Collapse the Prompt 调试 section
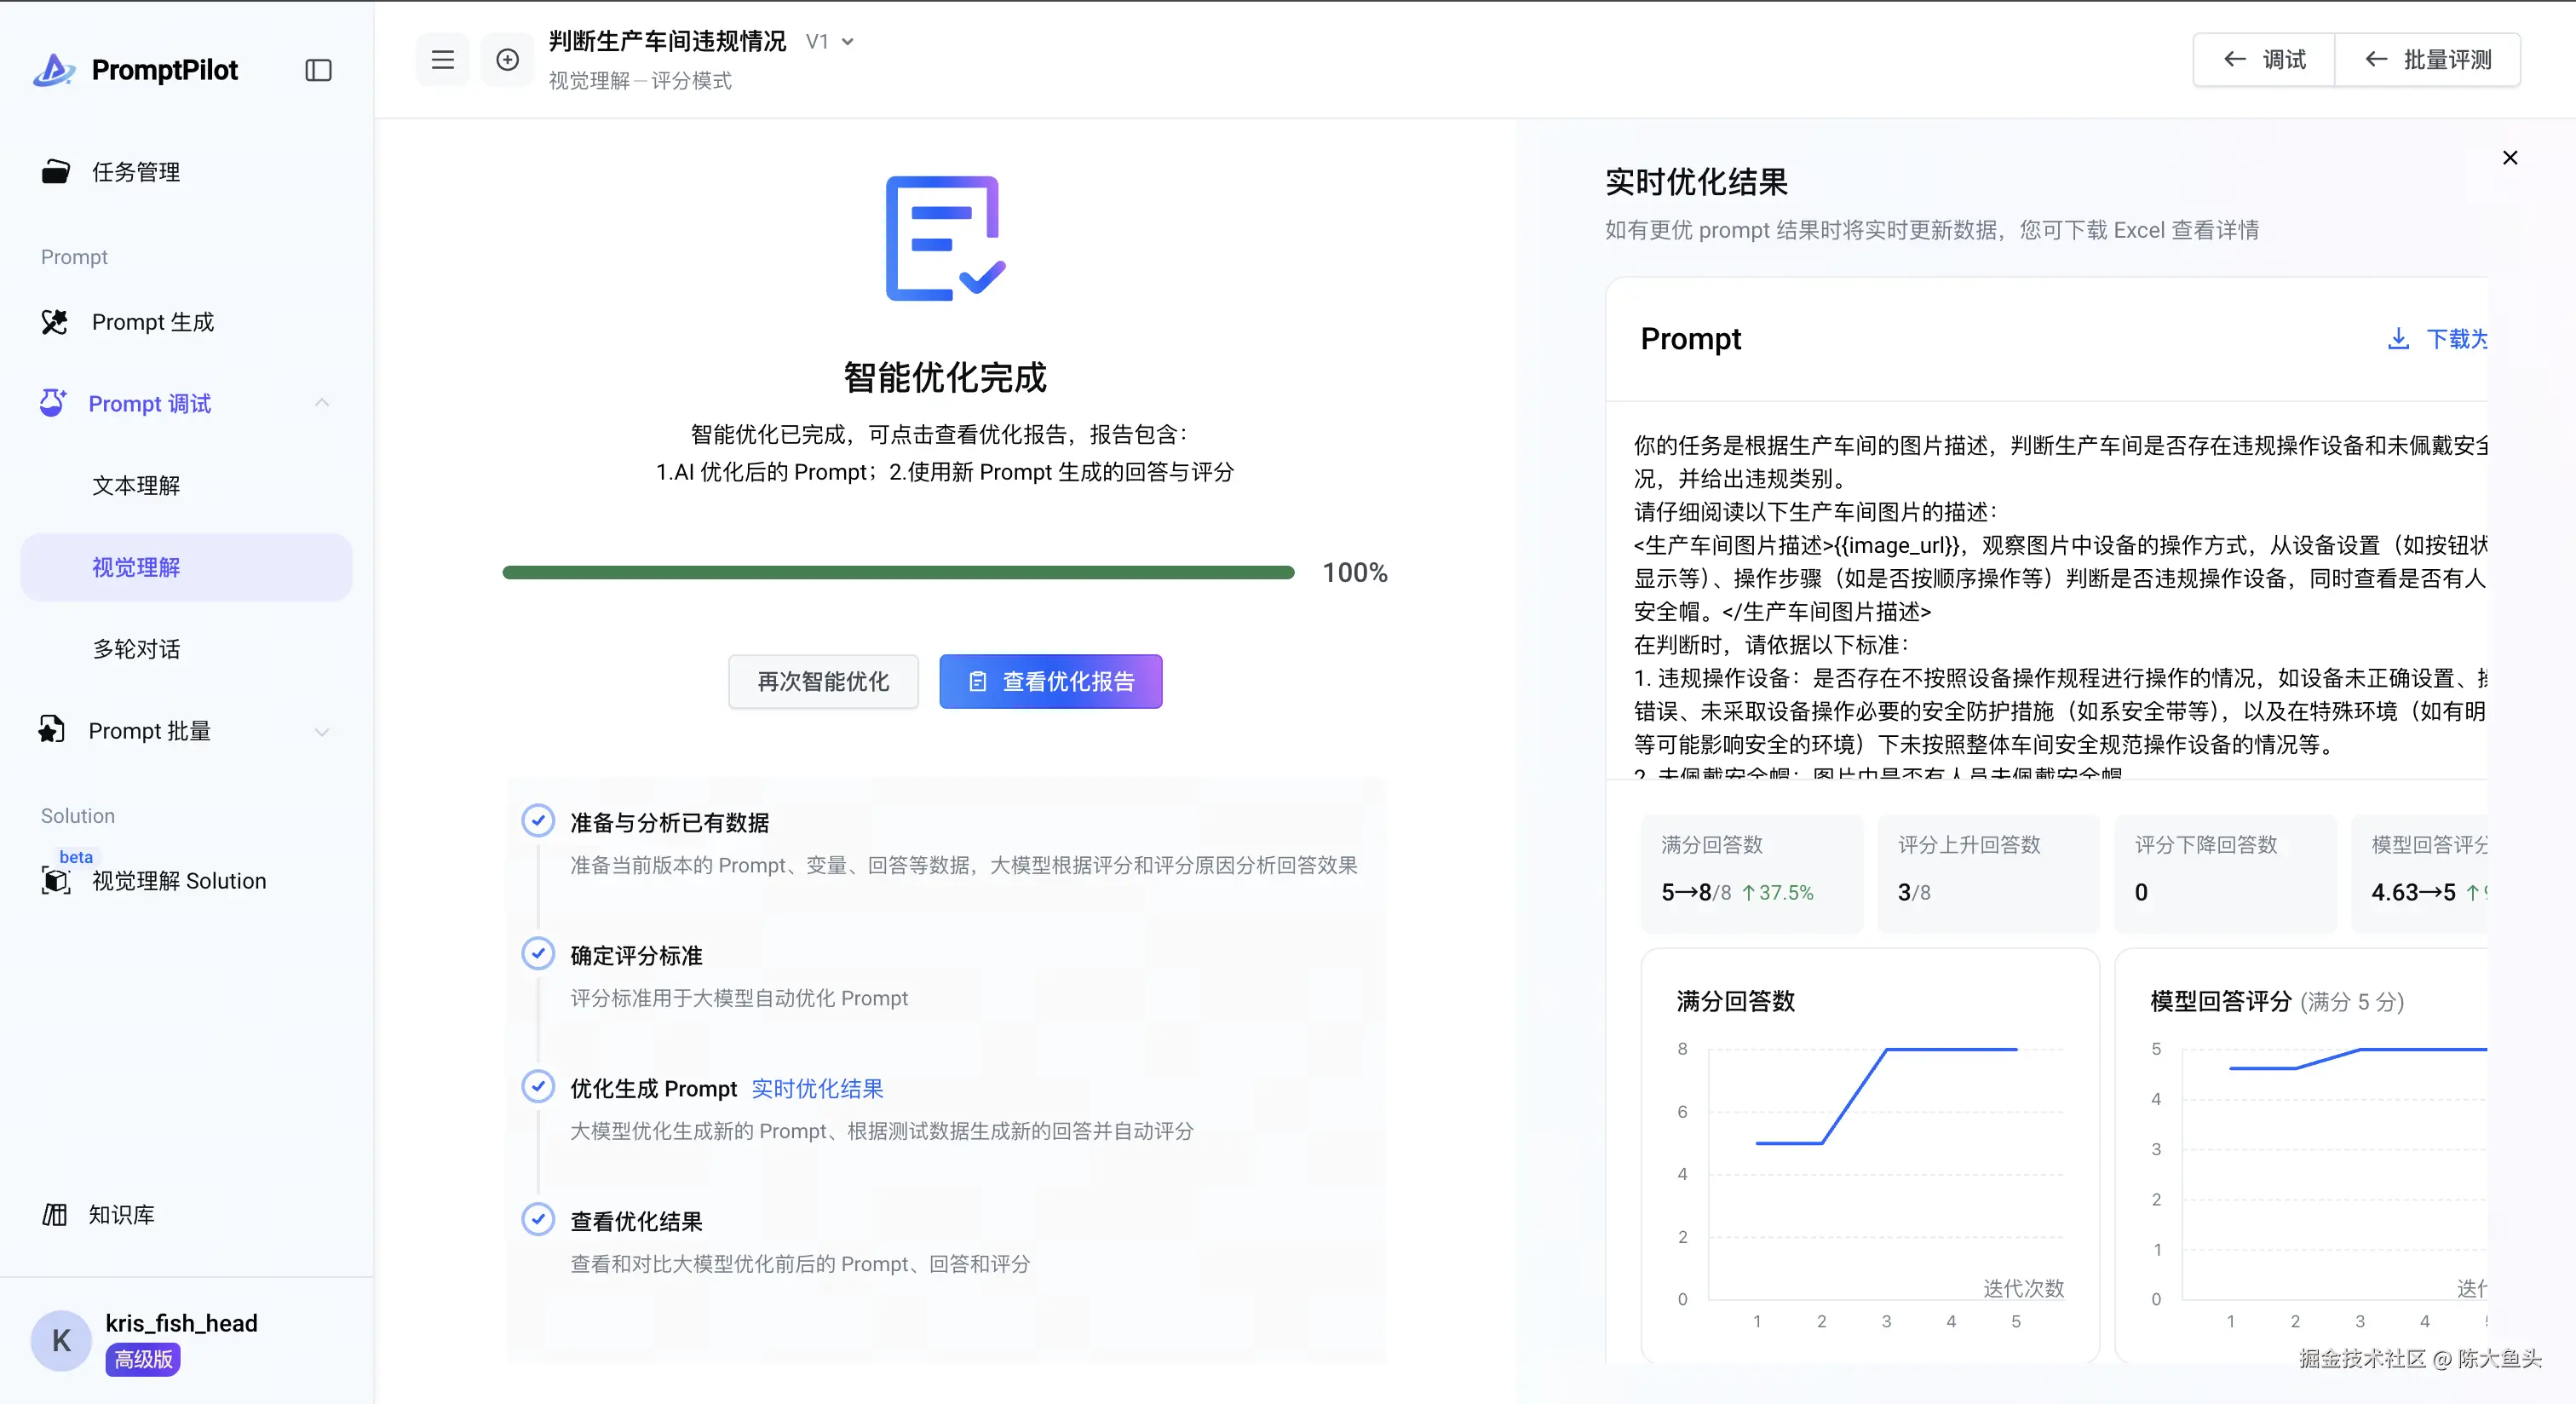 [321, 403]
